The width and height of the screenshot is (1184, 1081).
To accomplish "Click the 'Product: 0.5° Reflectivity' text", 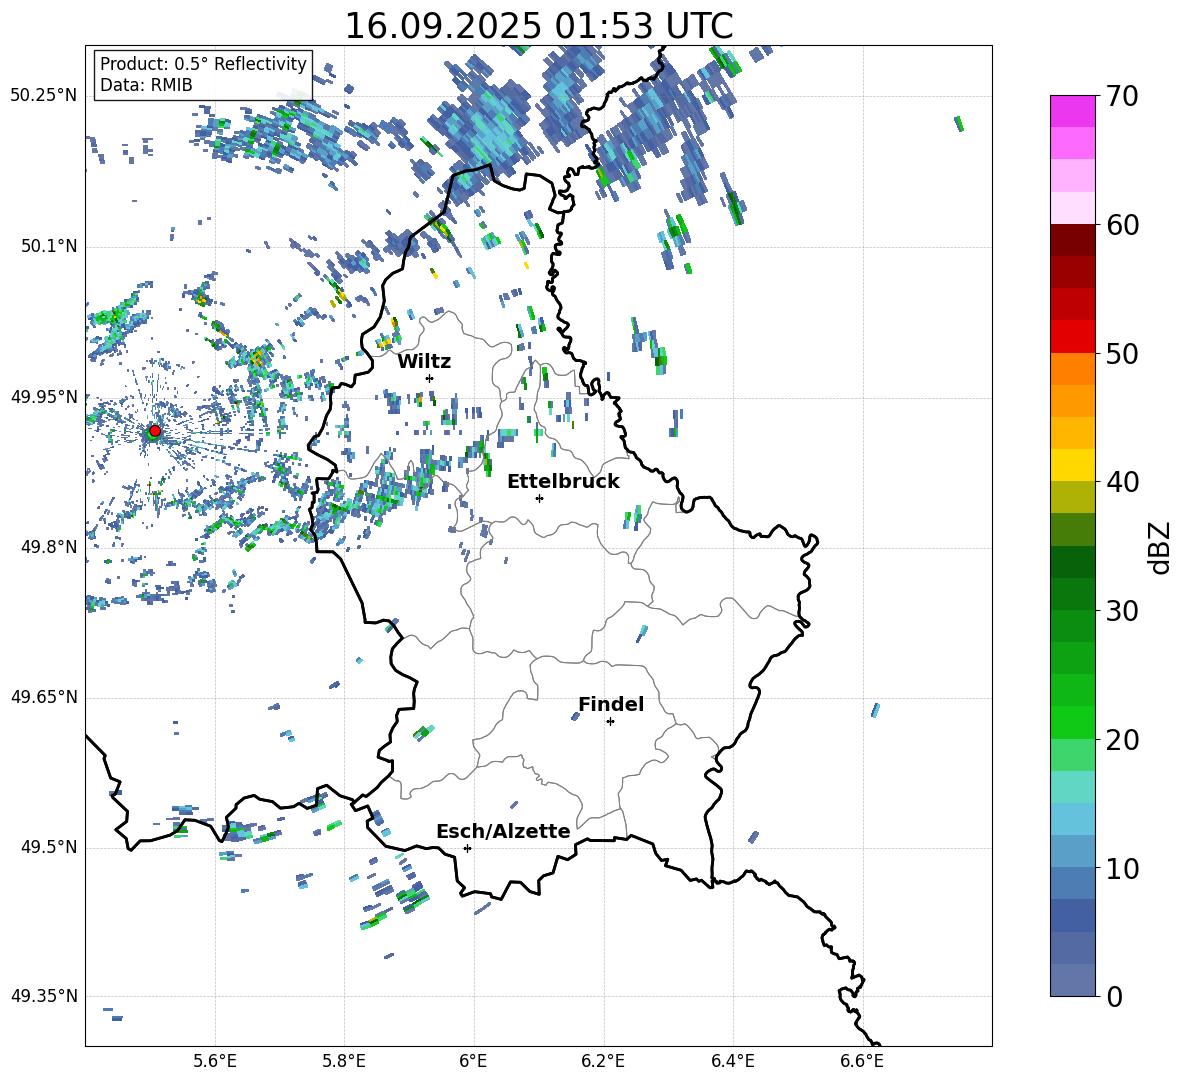I will point(203,64).
